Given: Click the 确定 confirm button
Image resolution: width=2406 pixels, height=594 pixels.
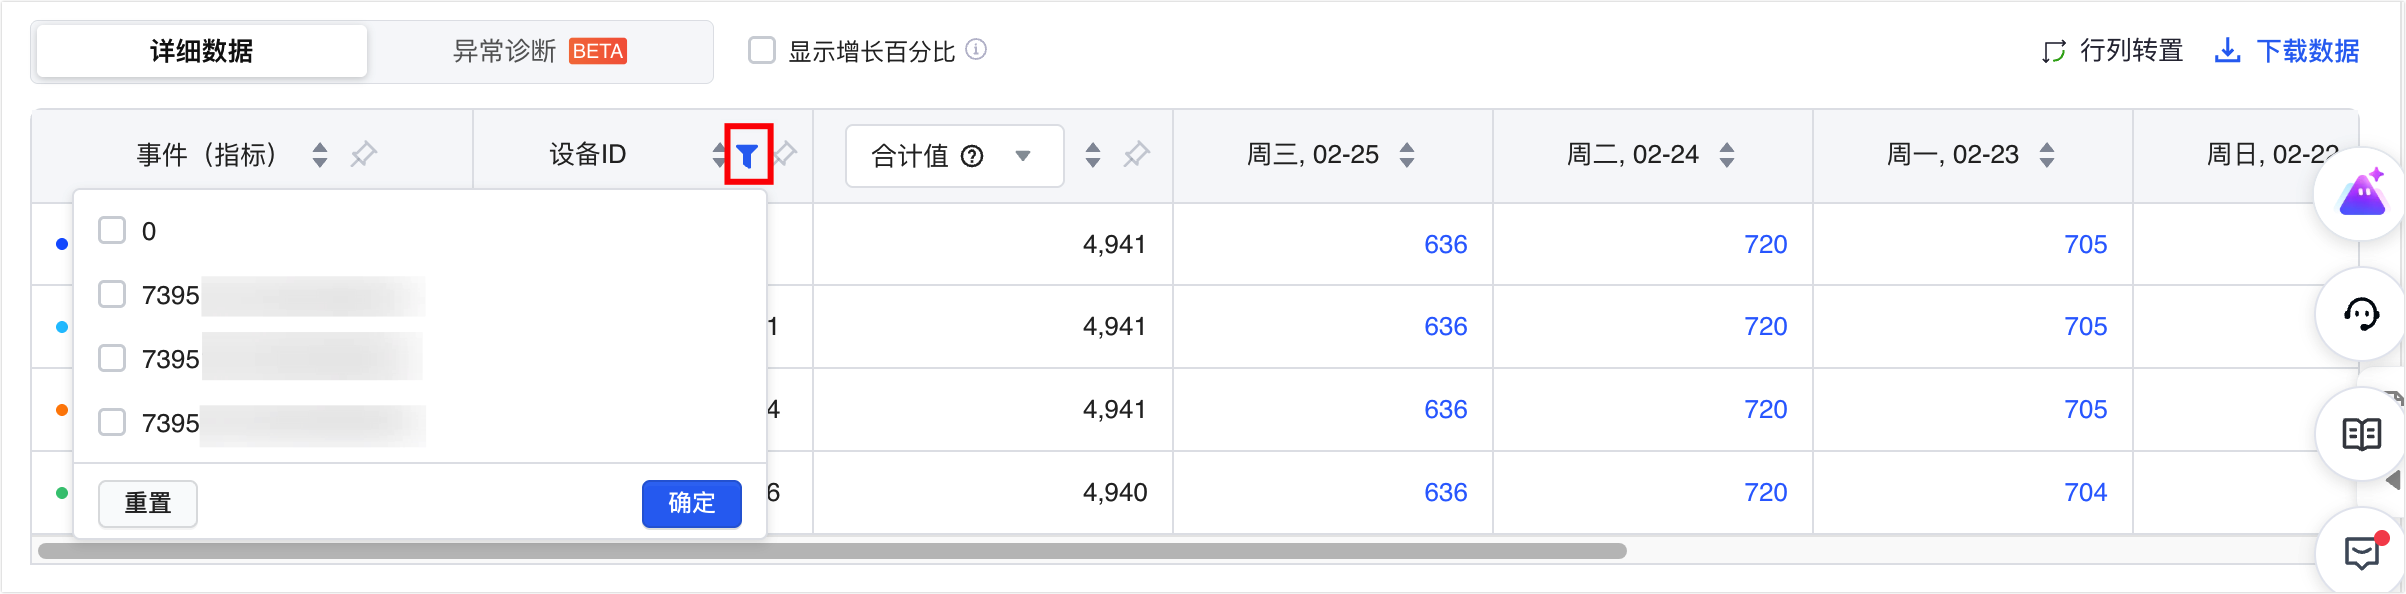Looking at the screenshot, I should click(691, 503).
